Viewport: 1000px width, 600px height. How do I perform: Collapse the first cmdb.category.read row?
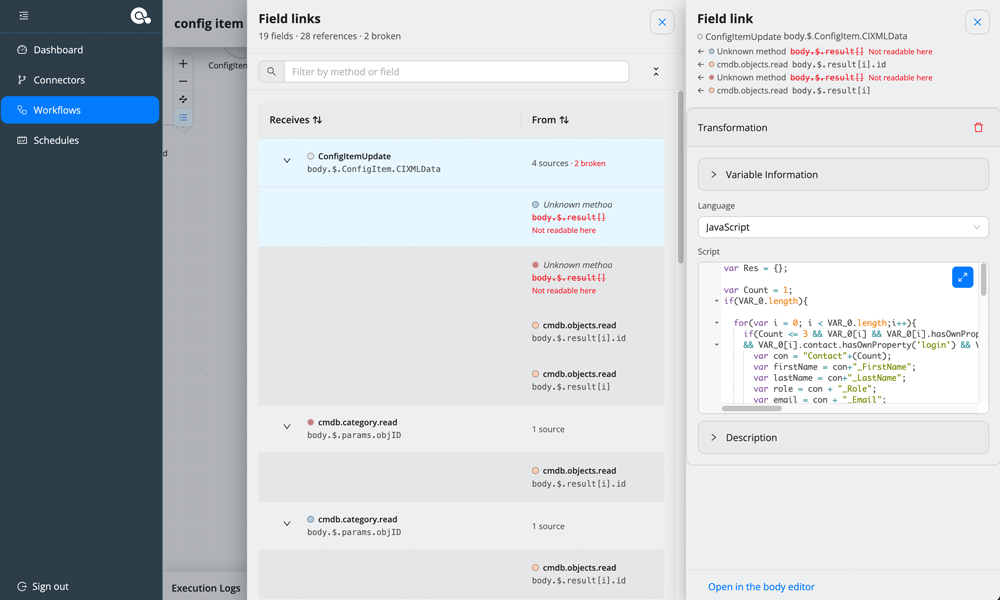[x=287, y=427]
